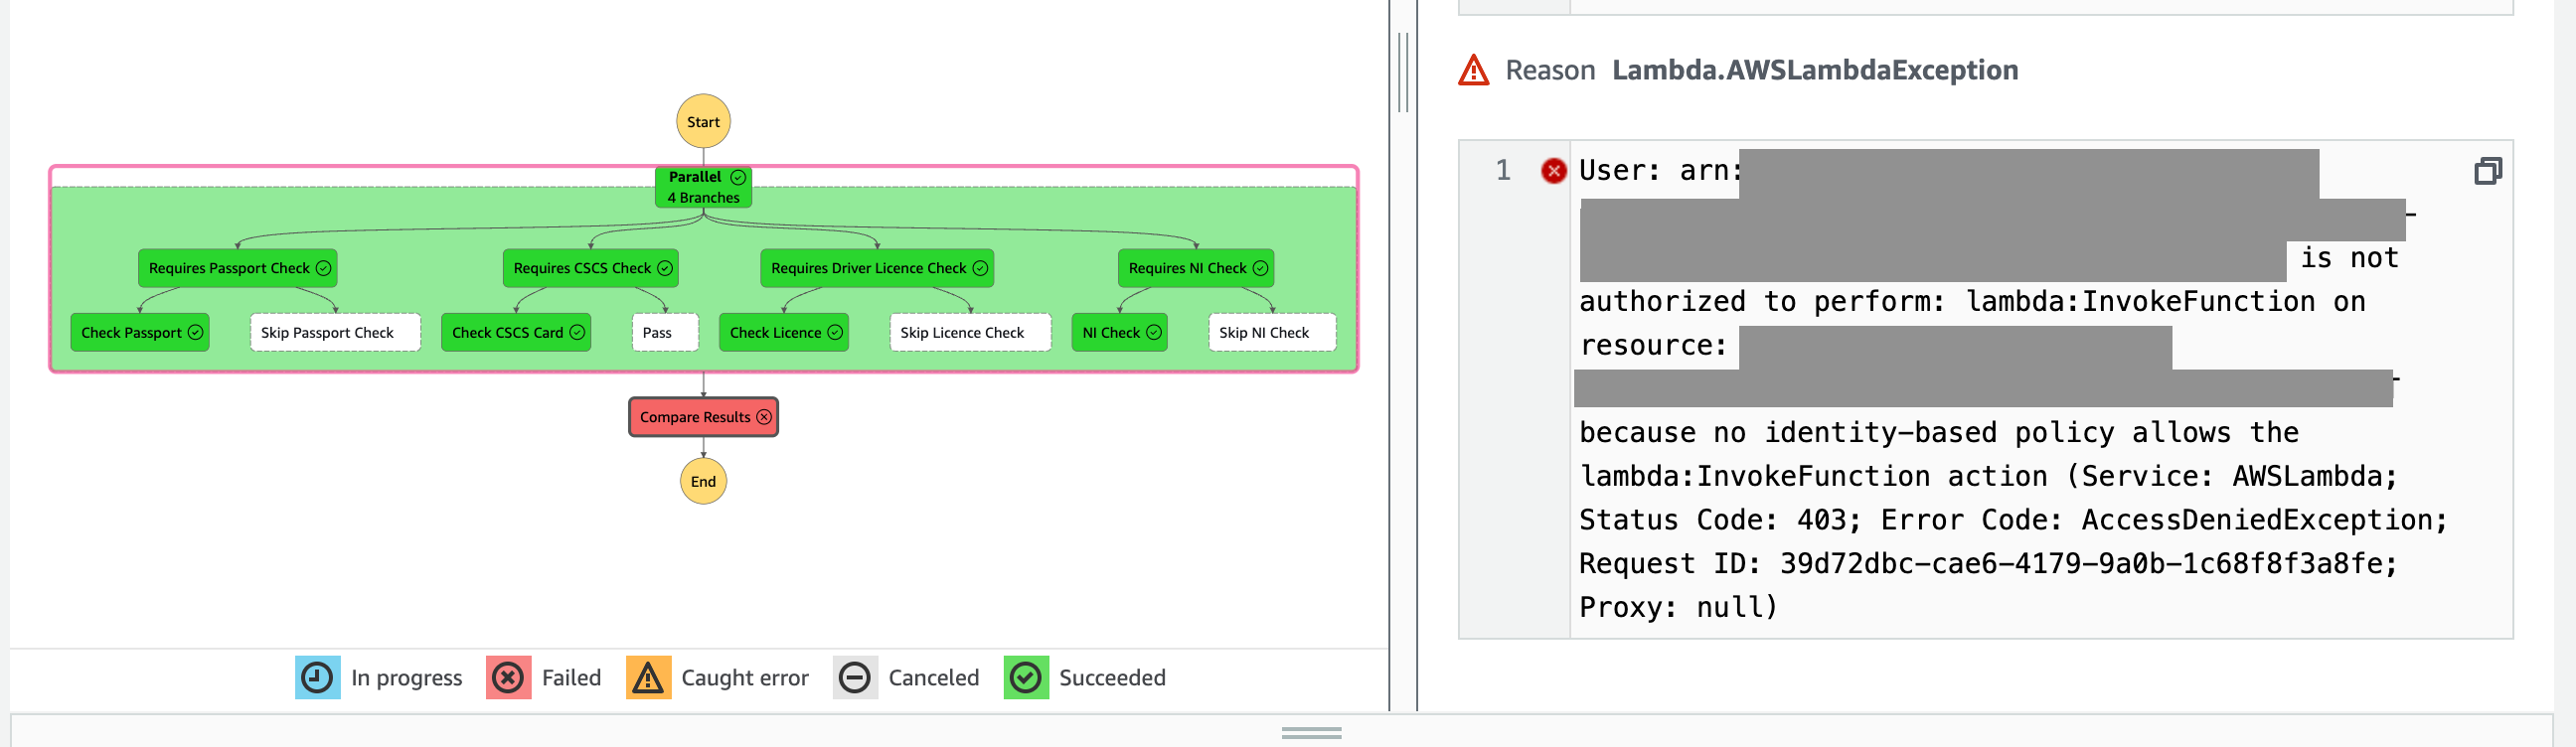Click the warning triangle beside Reason
Viewport: 2576px width, 747px height.
[1474, 70]
